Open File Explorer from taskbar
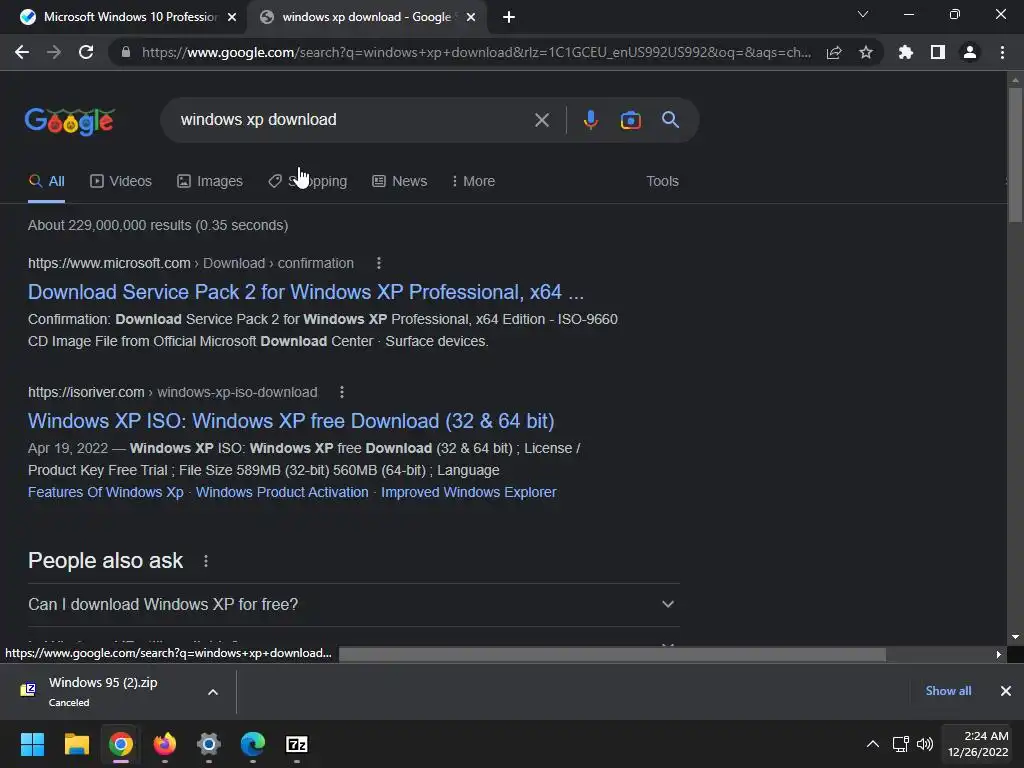The image size is (1024, 768). (76, 744)
